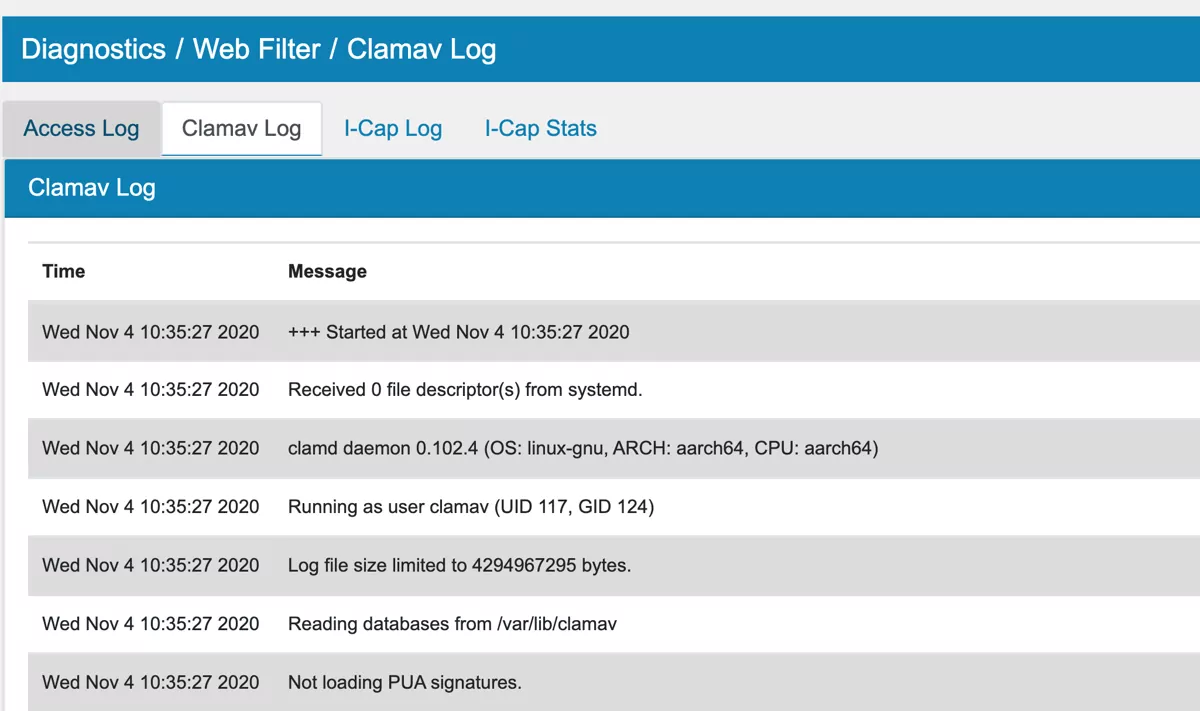The width and height of the screenshot is (1200, 711).
Task: Click the timestamp of the last log row
Action: click(149, 682)
